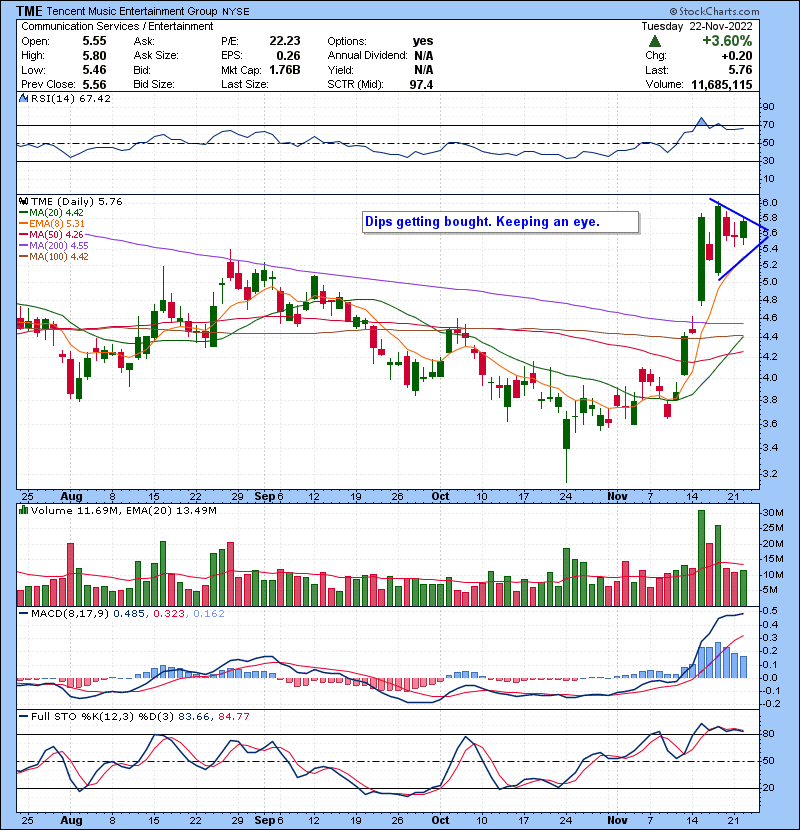Select the MA(100) 4.42 legend entry
Image resolution: width=800 pixels, height=830 pixels.
54,257
